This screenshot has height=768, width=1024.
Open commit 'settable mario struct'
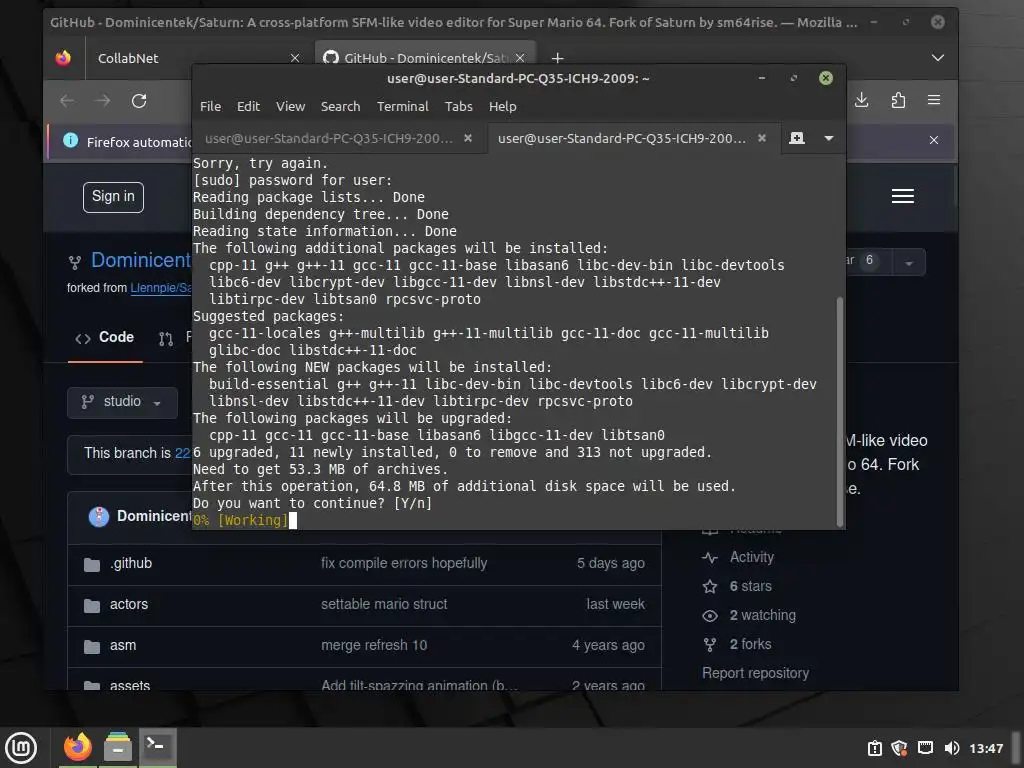click(384, 604)
